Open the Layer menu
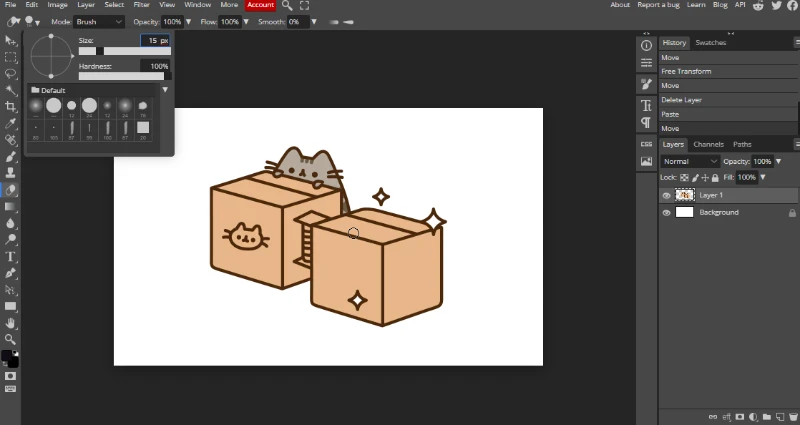 click(86, 5)
